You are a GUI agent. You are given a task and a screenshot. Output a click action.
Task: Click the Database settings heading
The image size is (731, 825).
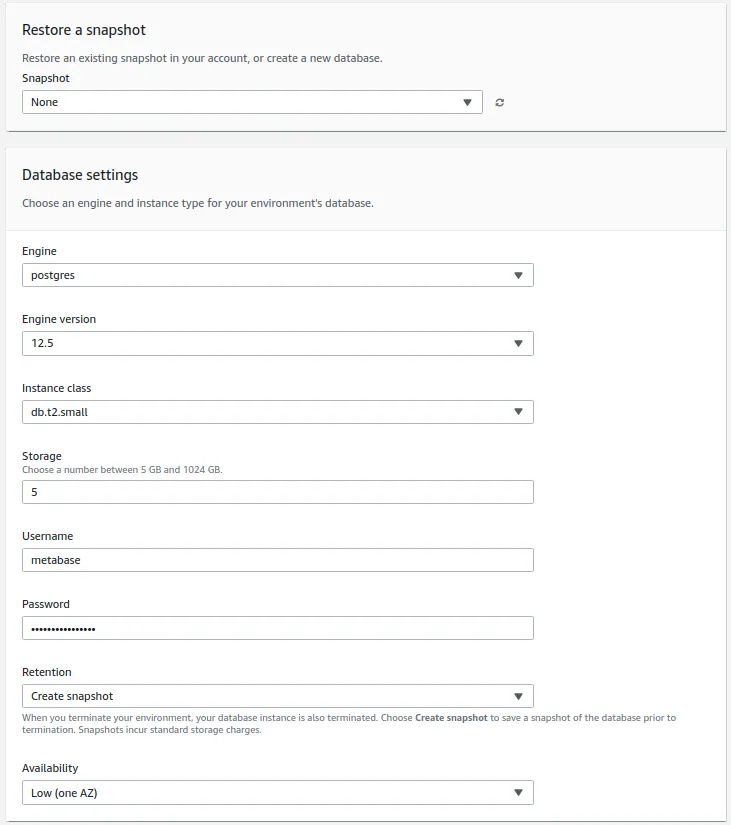pos(80,175)
